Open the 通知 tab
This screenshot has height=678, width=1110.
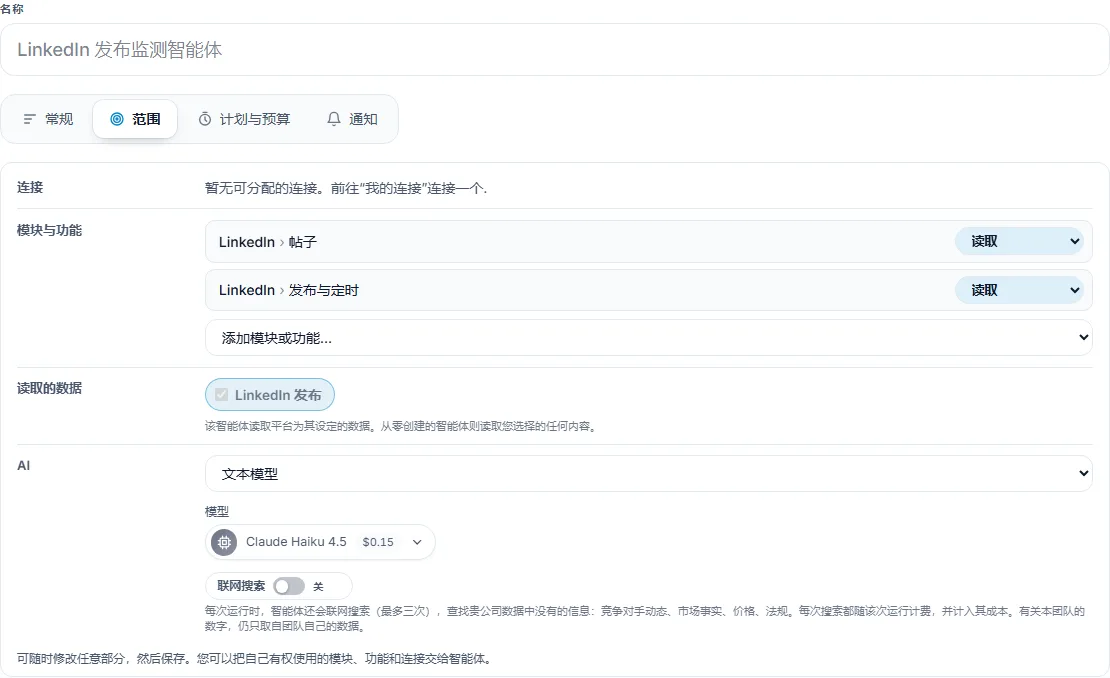352,119
